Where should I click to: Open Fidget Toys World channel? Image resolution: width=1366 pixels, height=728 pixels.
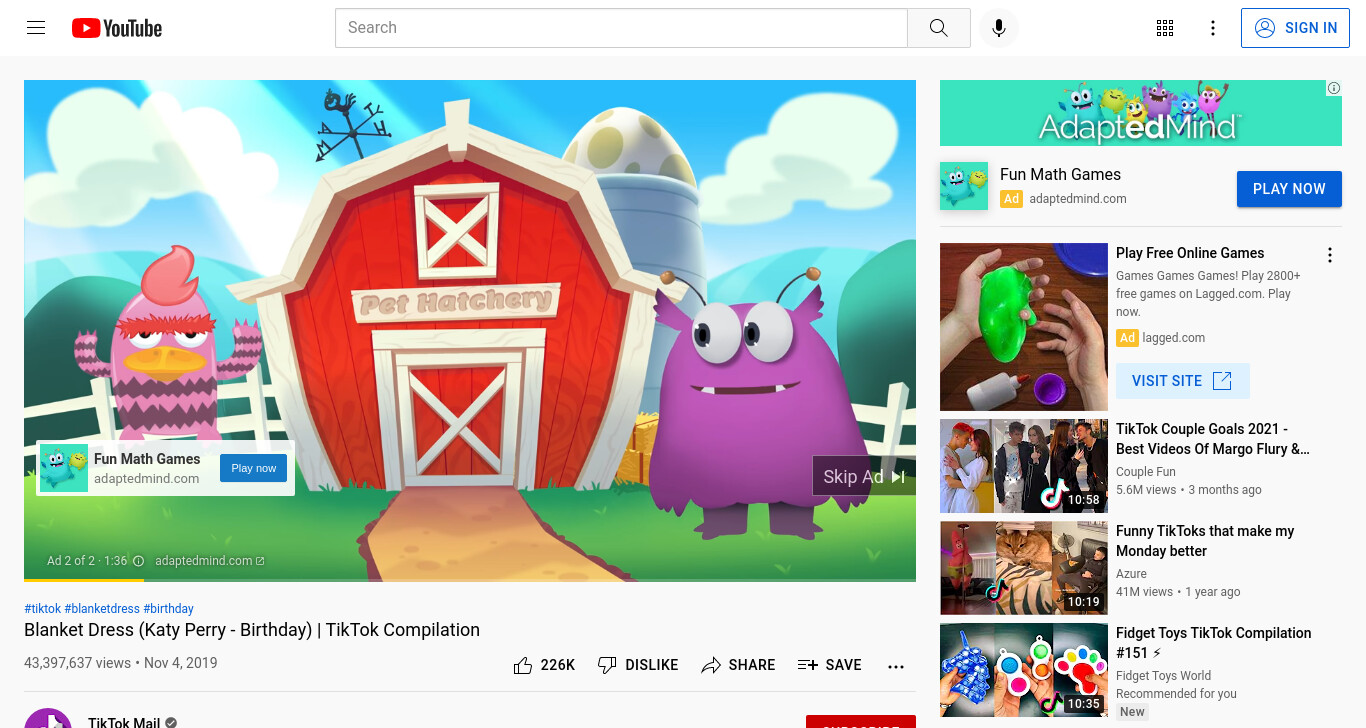tap(1163, 676)
